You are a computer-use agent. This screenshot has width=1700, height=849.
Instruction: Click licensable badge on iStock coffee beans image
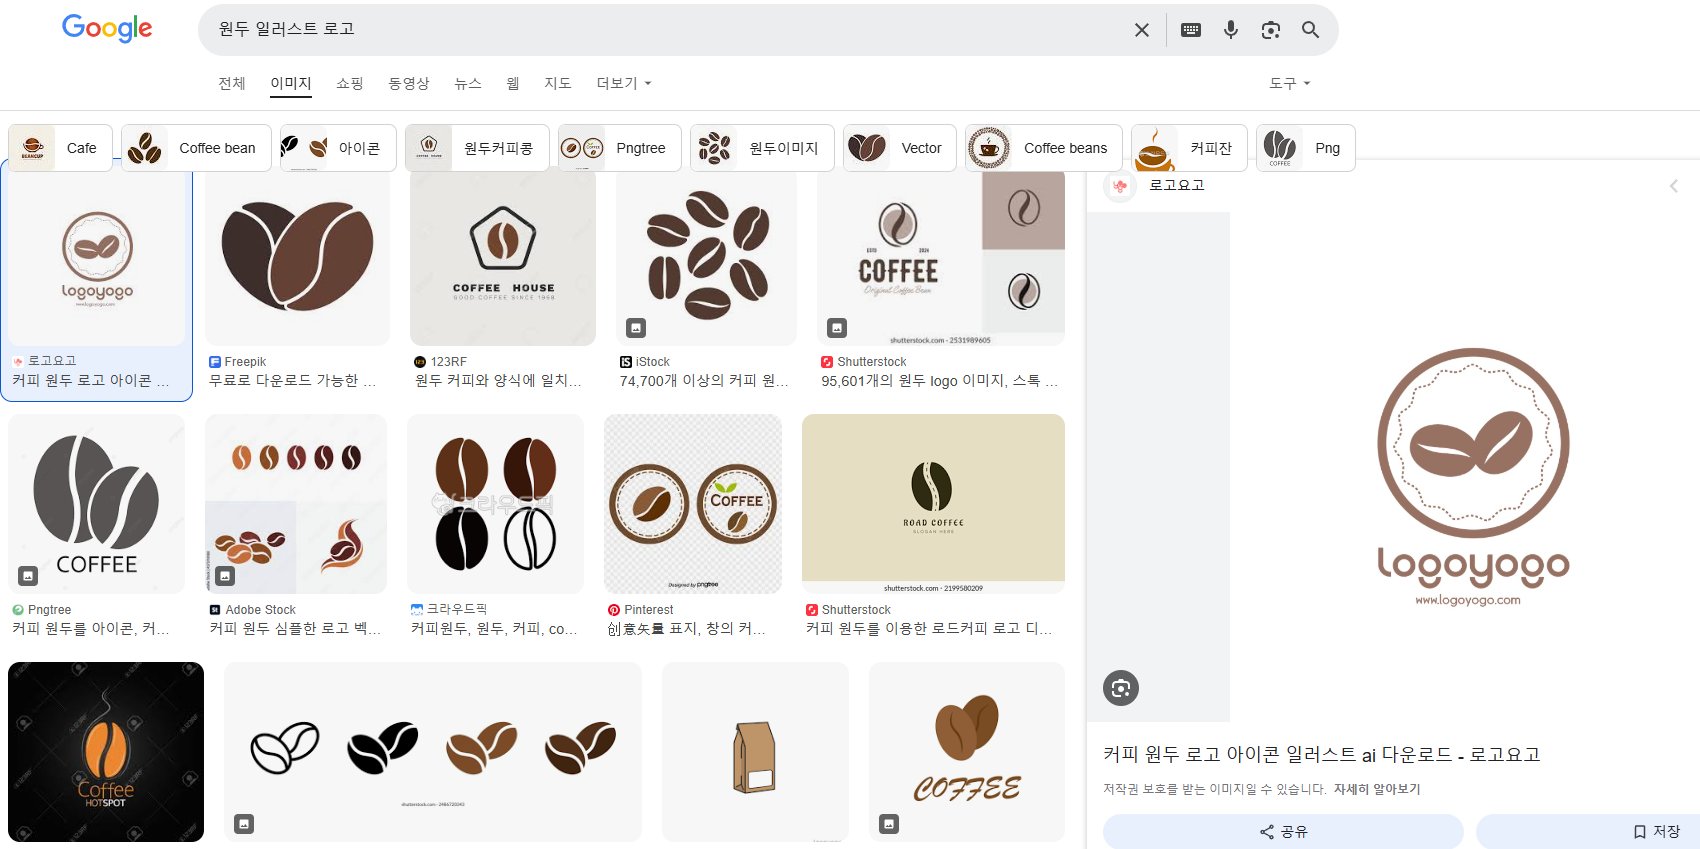[636, 328]
